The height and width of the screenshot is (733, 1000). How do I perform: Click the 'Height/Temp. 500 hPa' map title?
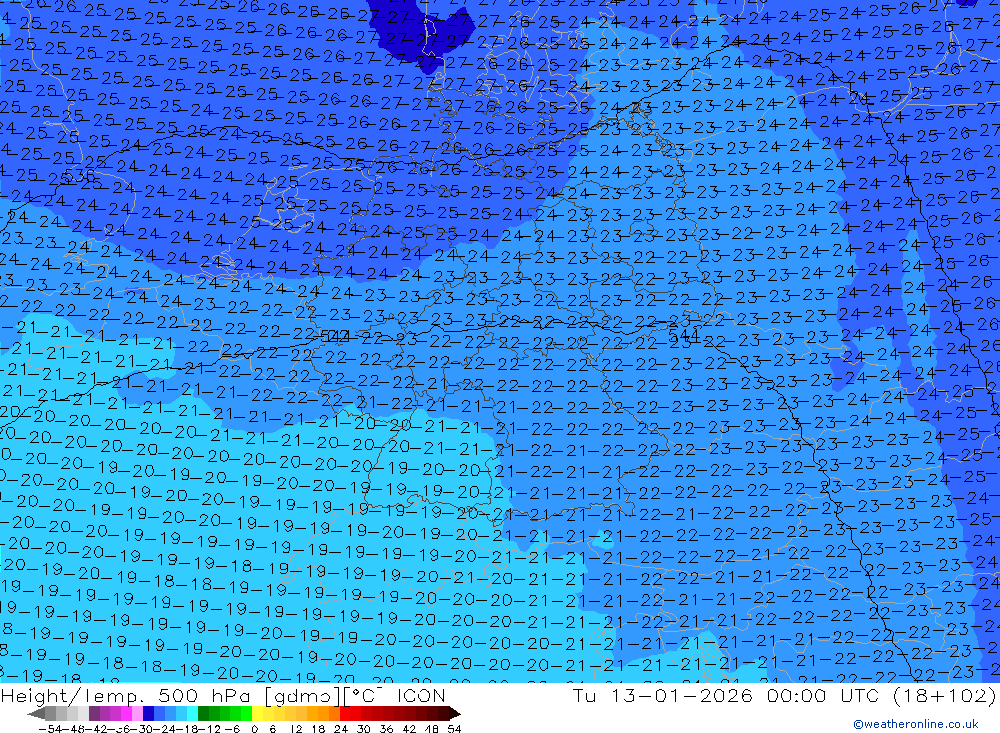pos(126,695)
